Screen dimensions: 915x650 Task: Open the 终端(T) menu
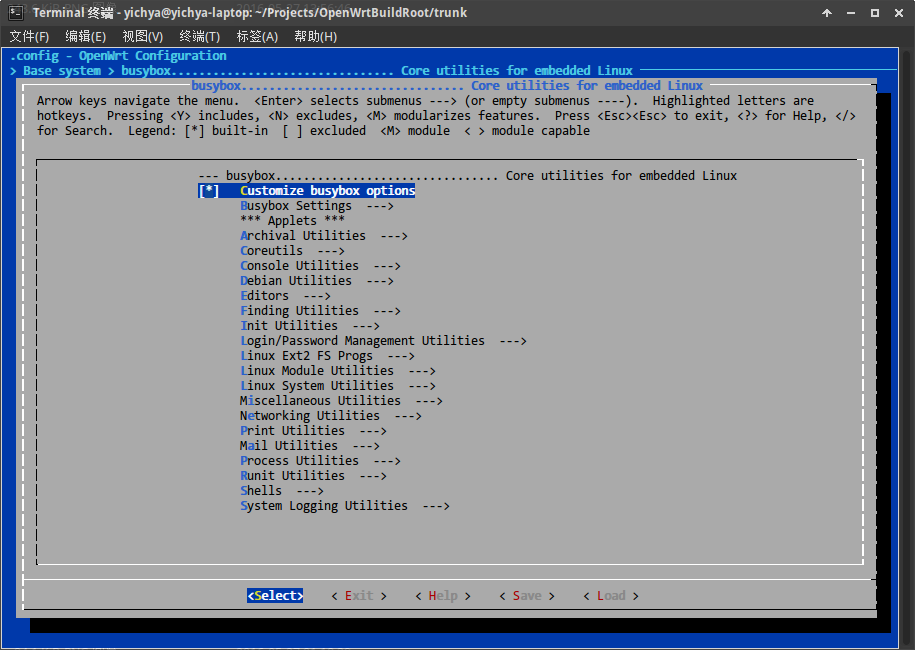200,37
